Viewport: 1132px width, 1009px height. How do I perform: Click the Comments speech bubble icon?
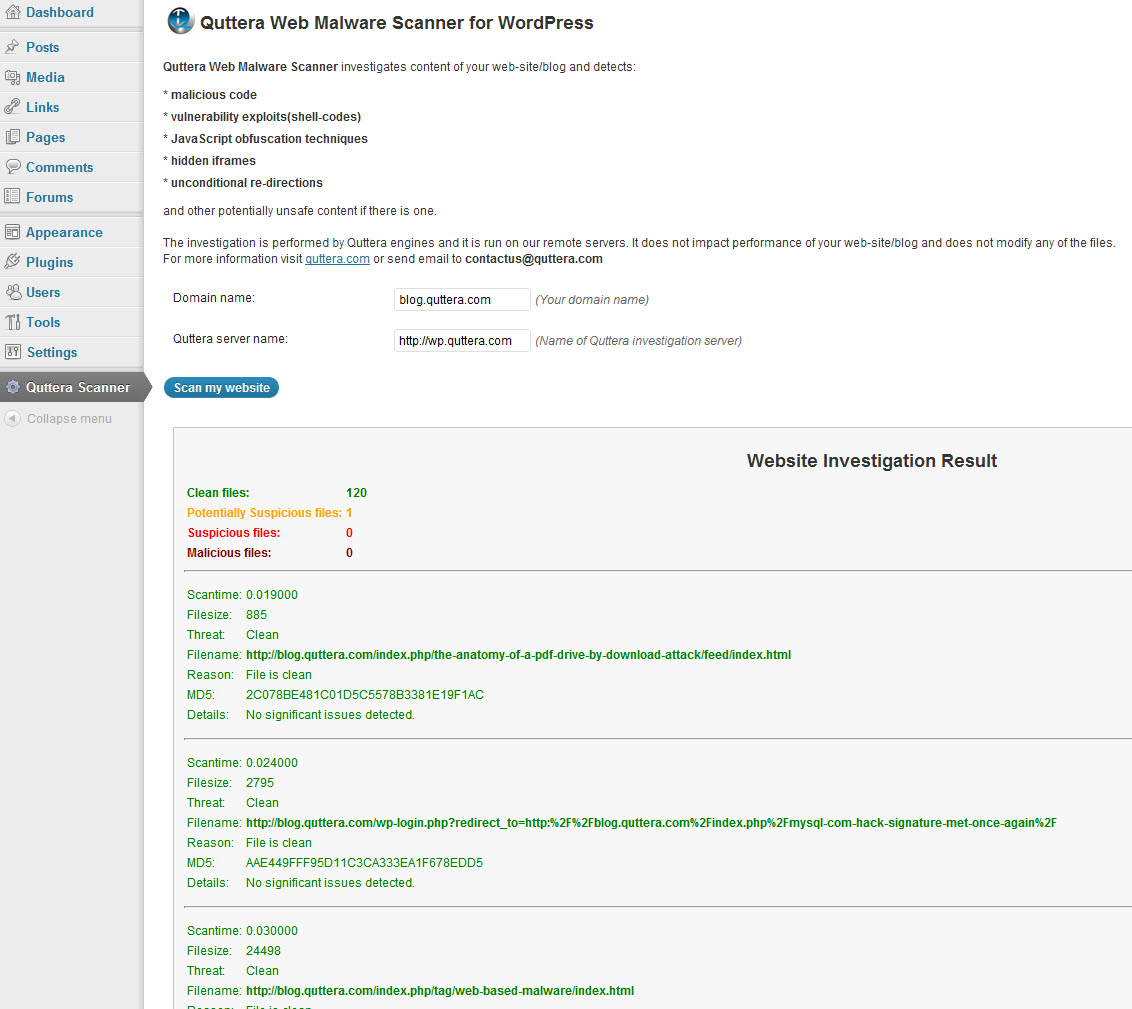[x=12, y=167]
